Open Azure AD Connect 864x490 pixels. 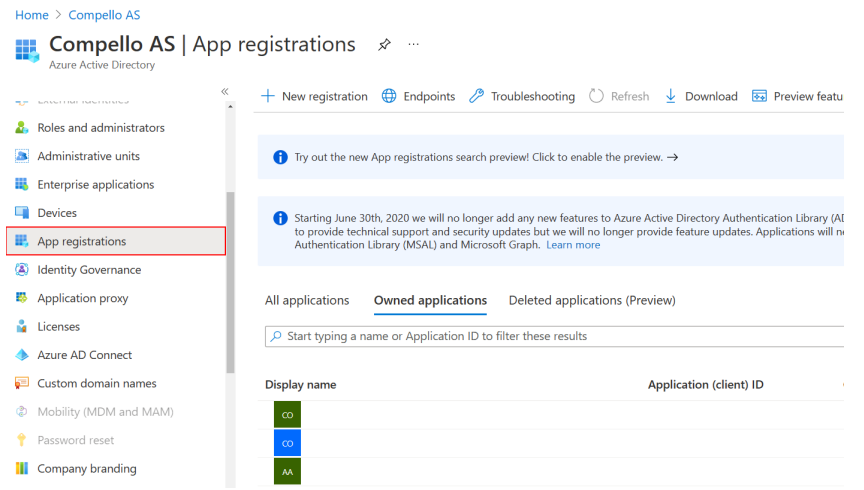(x=85, y=355)
